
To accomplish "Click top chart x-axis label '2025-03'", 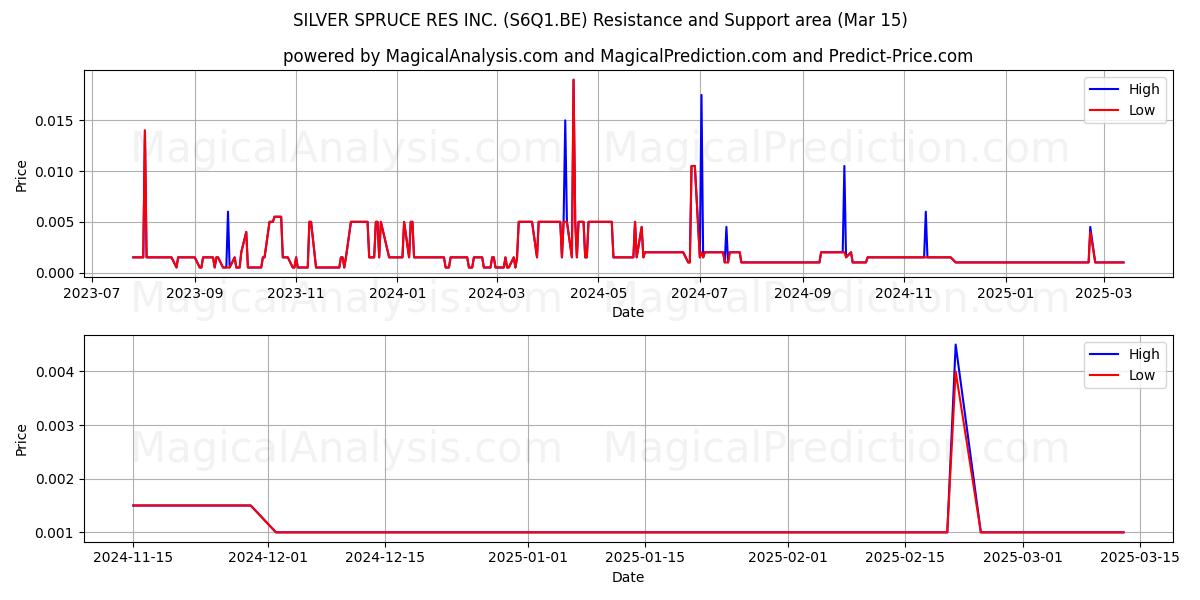I will (x=1104, y=293).
